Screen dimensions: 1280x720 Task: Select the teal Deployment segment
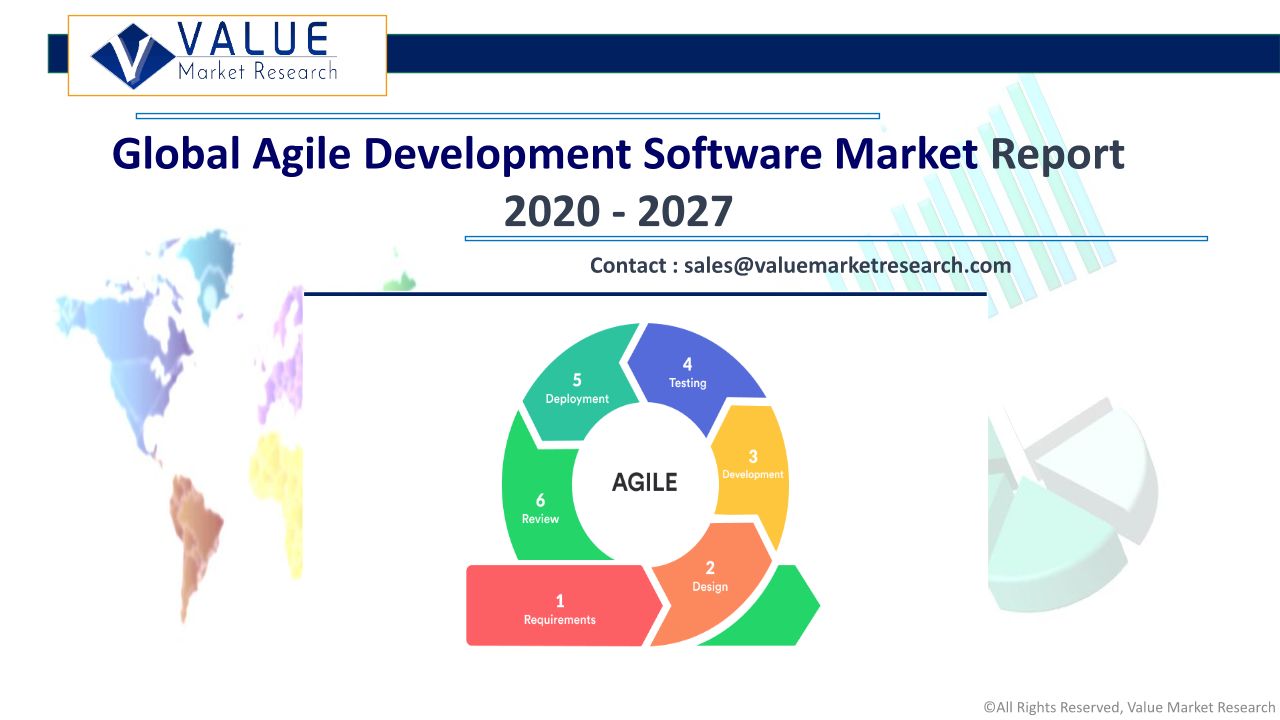point(577,388)
